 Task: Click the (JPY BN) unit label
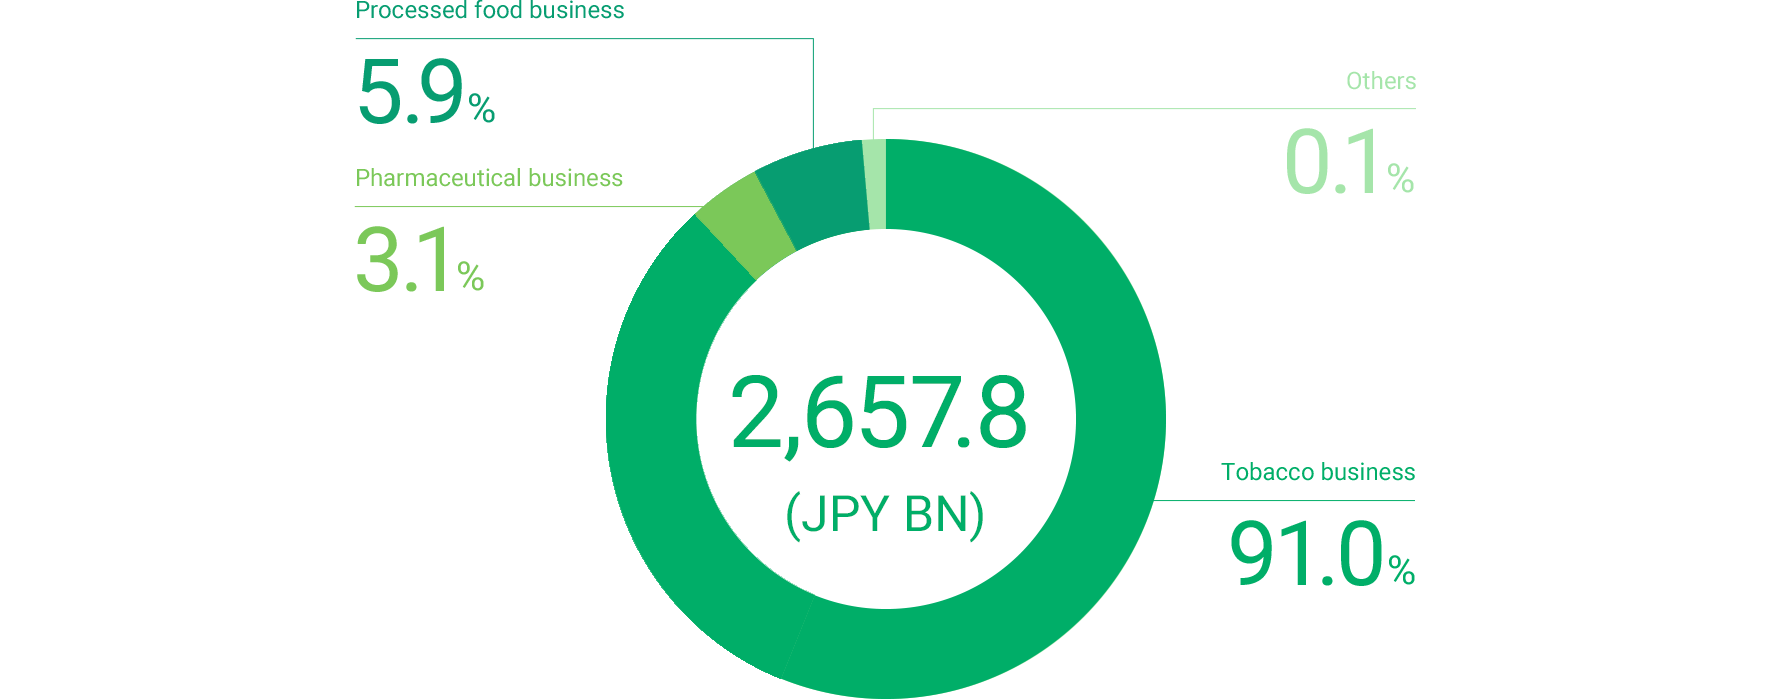tap(885, 515)
